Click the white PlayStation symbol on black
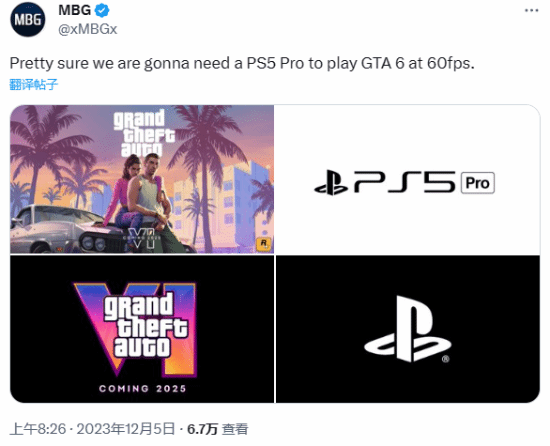550x446 pixels. [408, 329]
